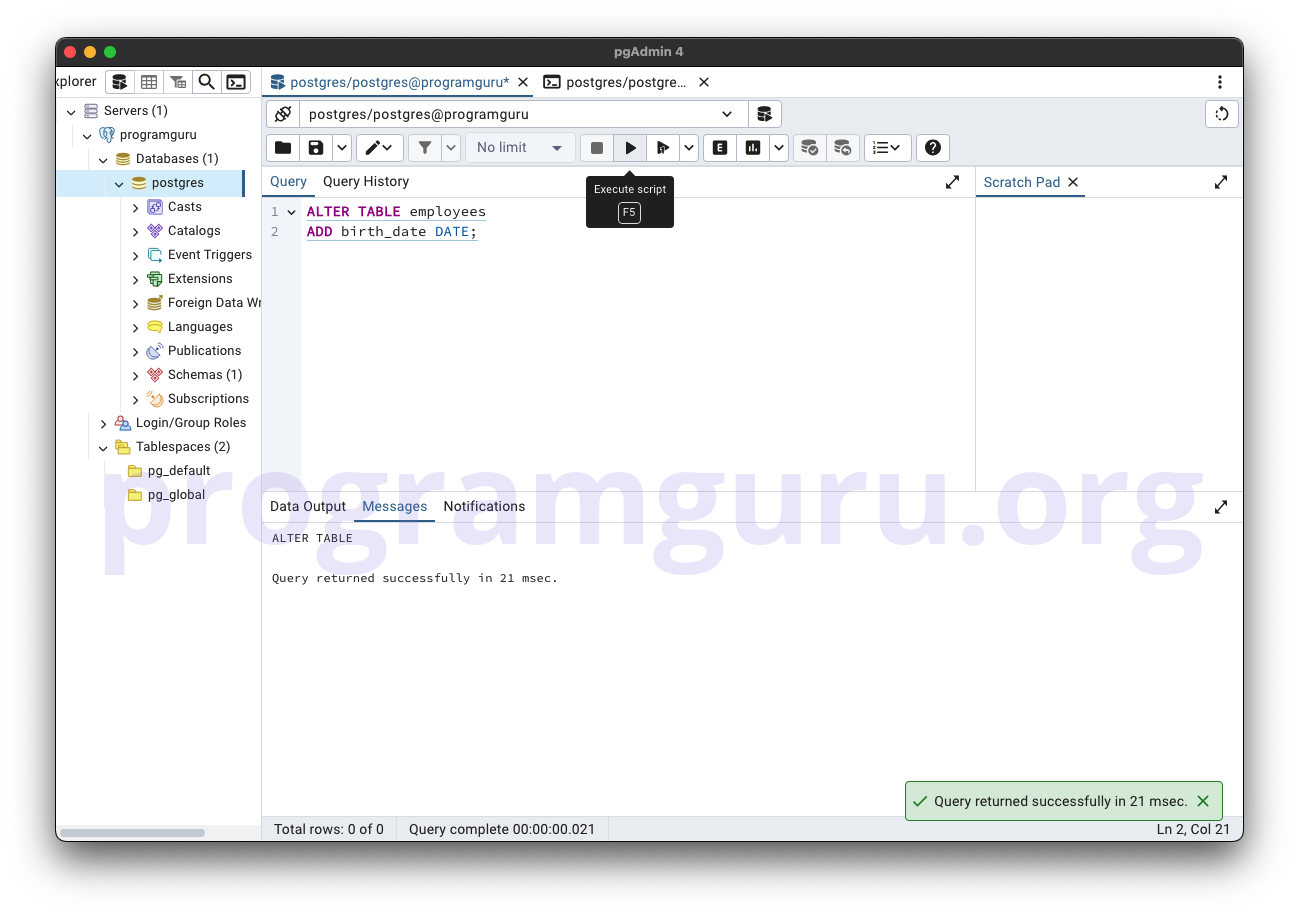Screen dimensions: 1299x915
Task: Open the Search Objects magnifier icon
Action: (x=206, y=82)
